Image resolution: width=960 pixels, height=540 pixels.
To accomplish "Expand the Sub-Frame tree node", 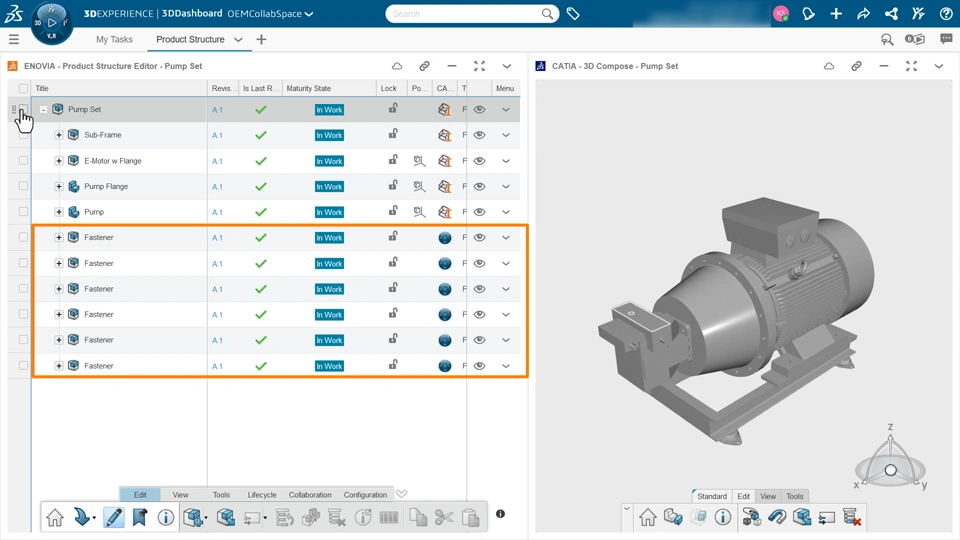I will 59,135.
